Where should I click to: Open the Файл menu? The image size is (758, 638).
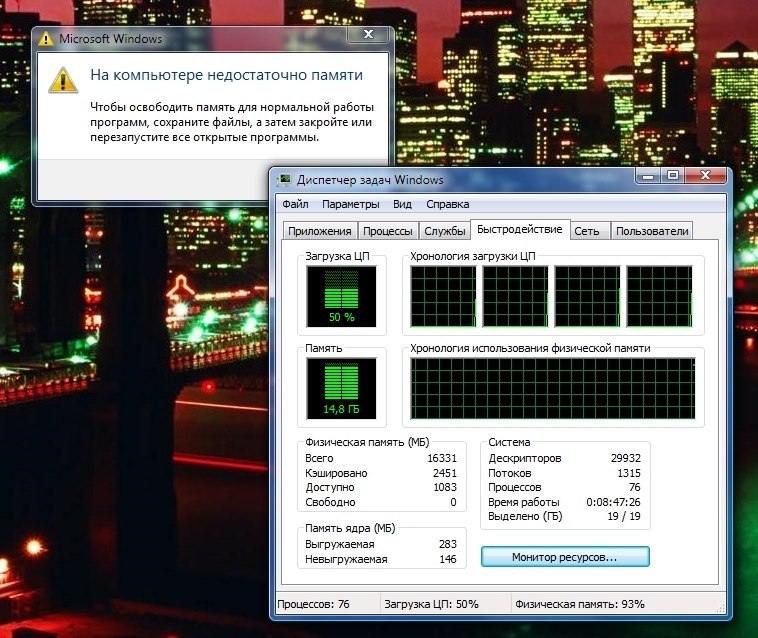click(x=295, y=204)
